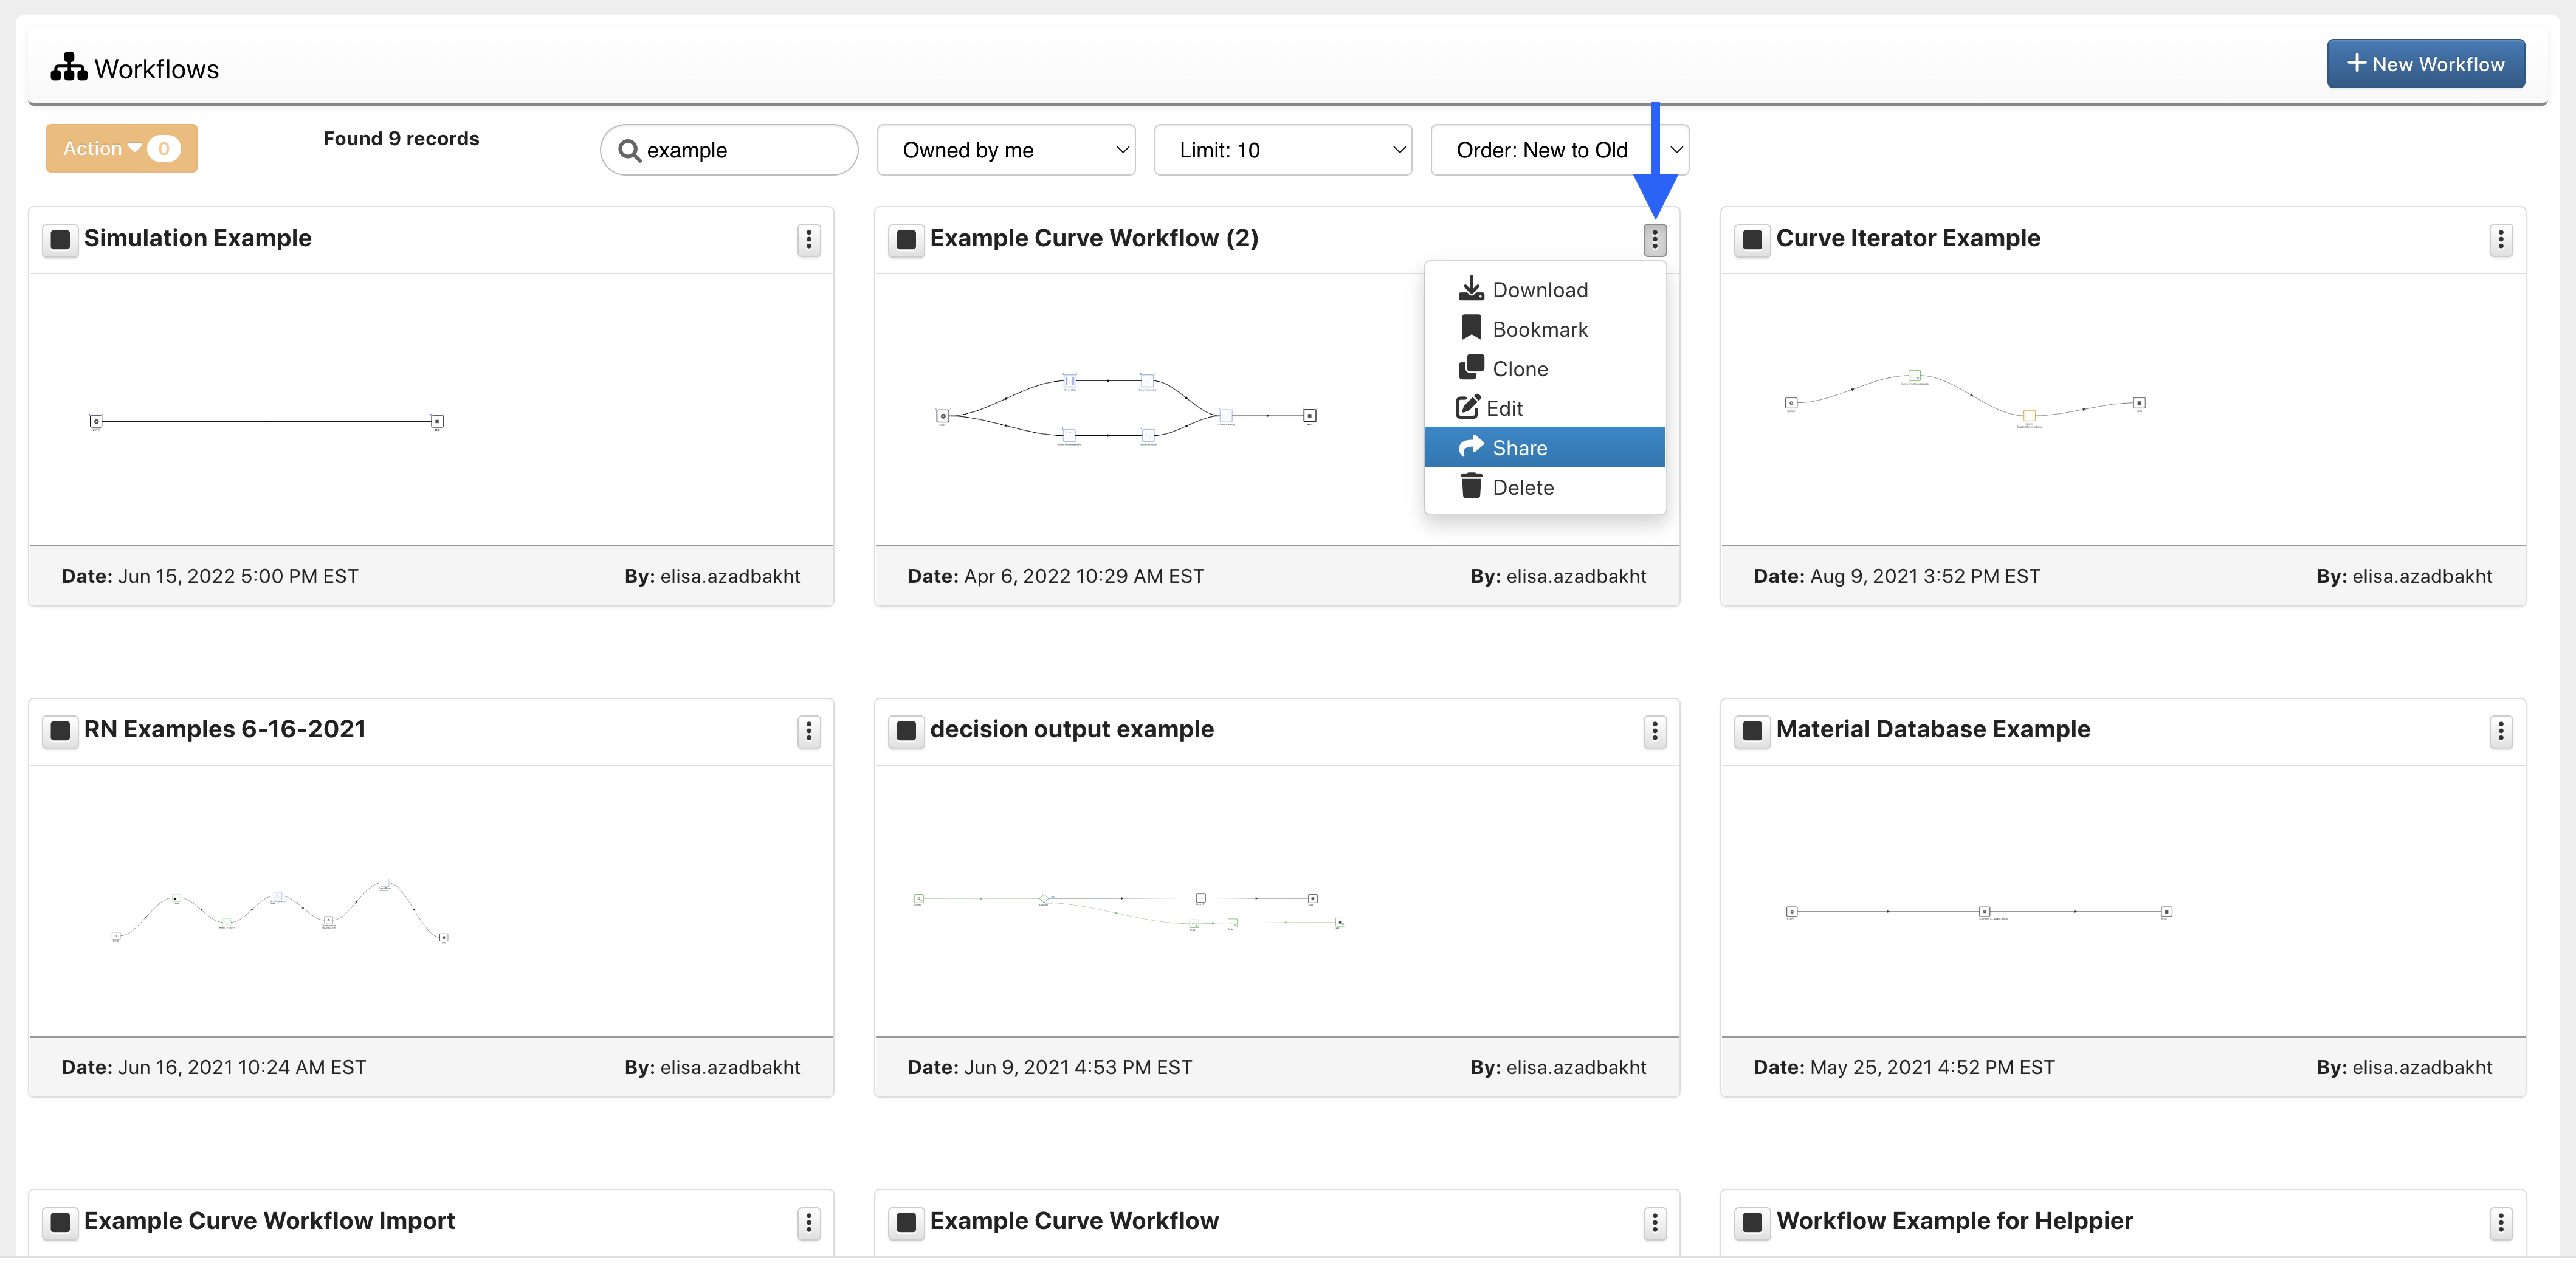The image size is (2576, 1263).
Task: Select Delete in the context menu
Action: pos(1545,487)
